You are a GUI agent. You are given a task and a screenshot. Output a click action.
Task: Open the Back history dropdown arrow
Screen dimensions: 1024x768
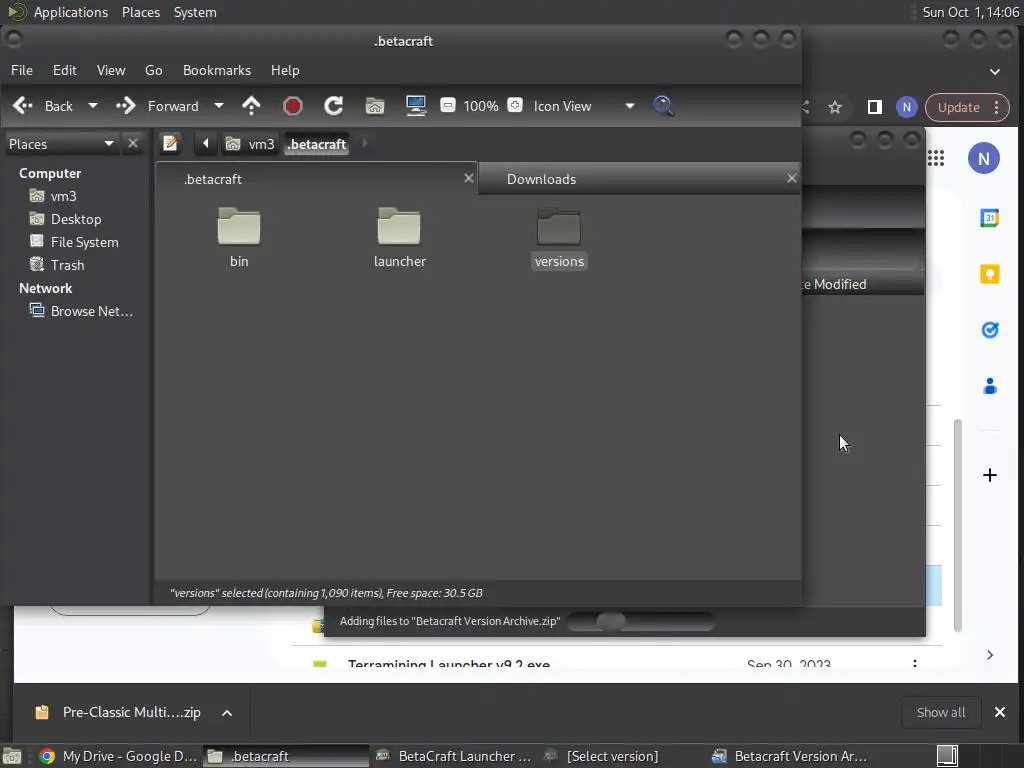pos(93,106)
